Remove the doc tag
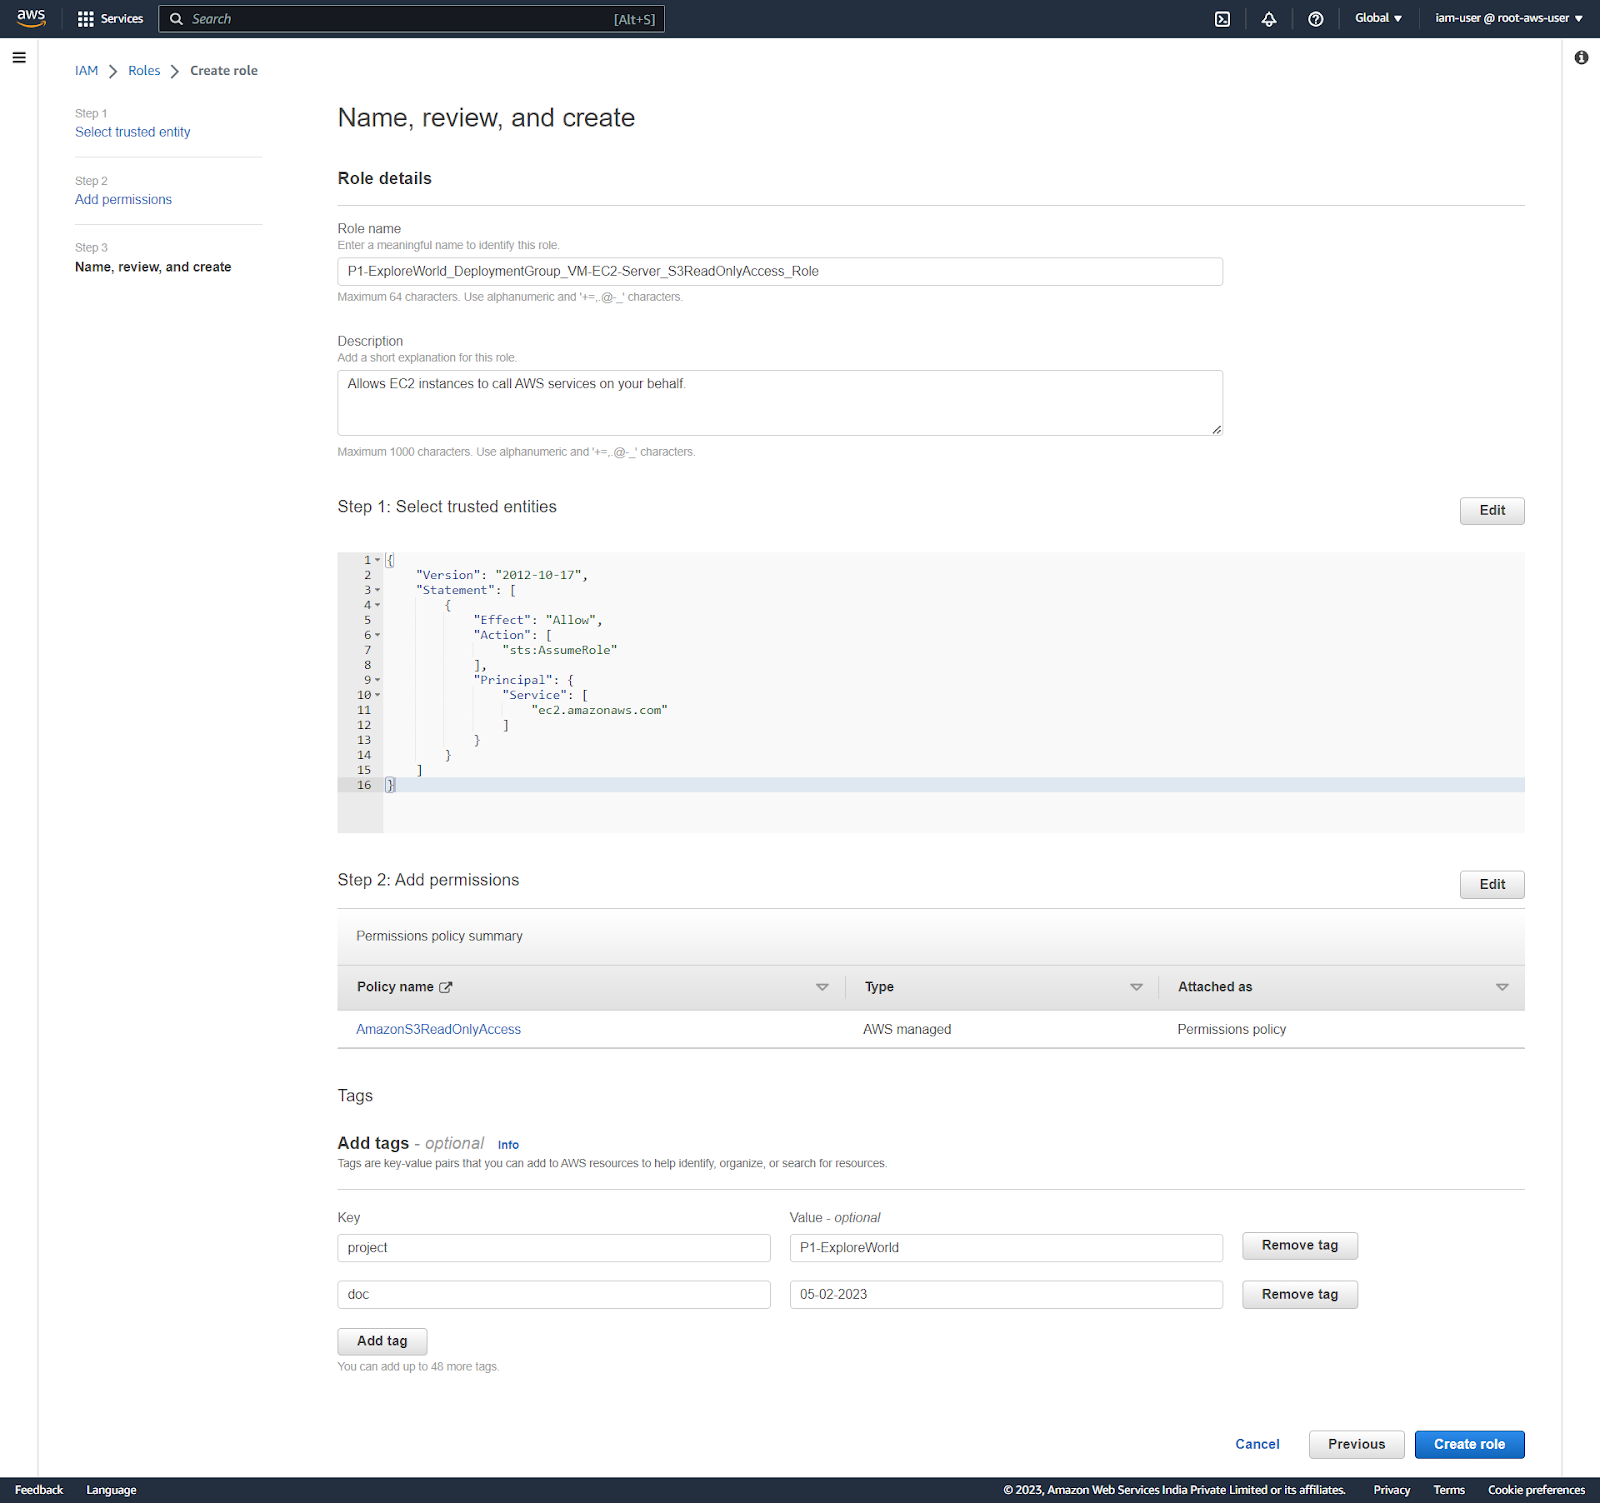Screen dimensions: 1600x1503 pos(1300,1295)
